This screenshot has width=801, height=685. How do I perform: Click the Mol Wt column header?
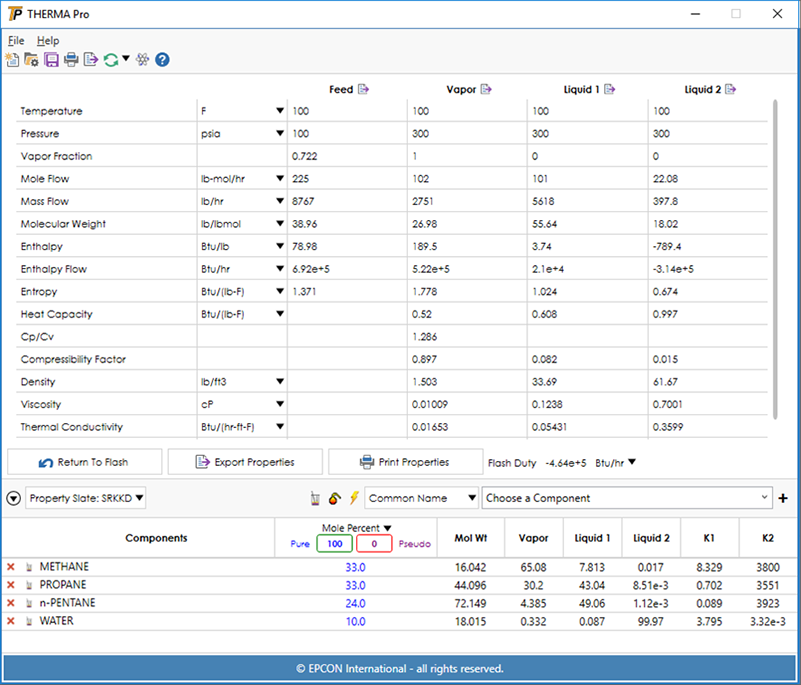pos(470,538)
